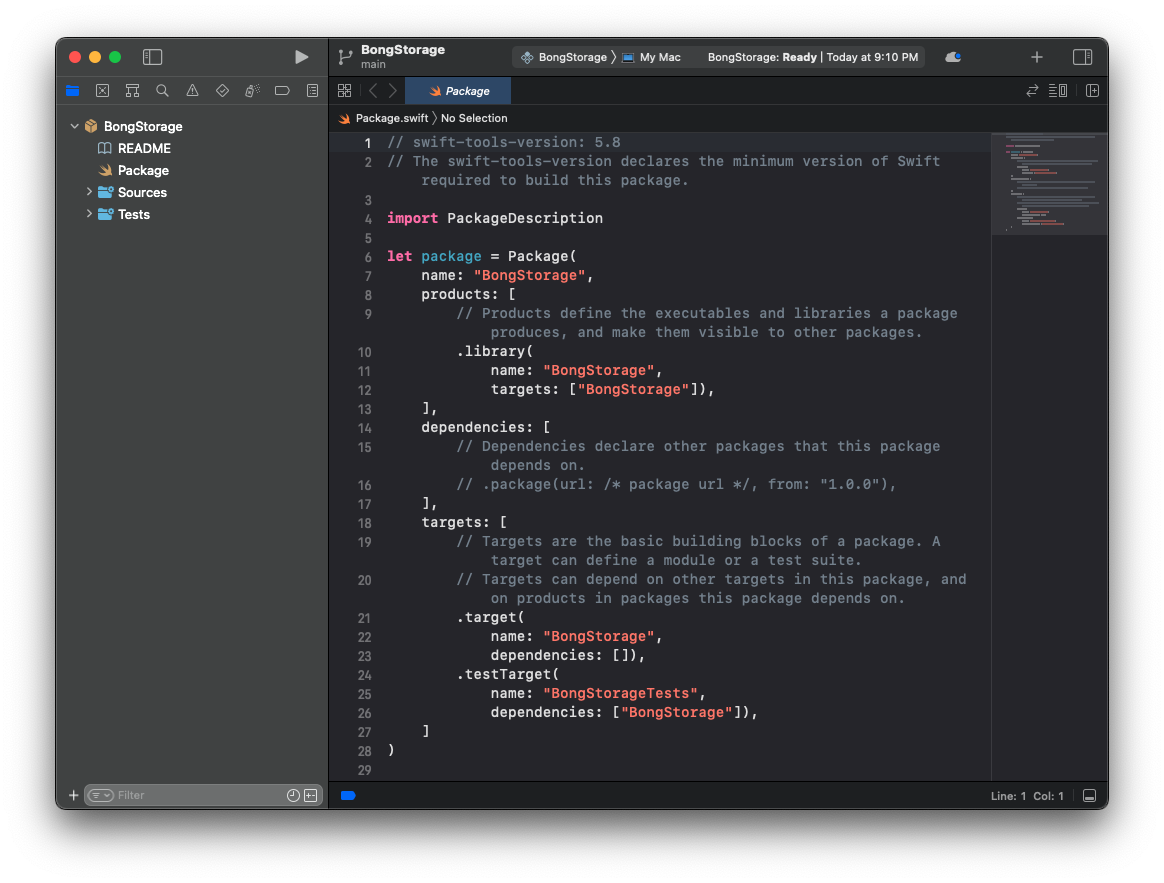Open the editor options menu
This screenshot has width=1164, height=883.
click(1058, 91)
